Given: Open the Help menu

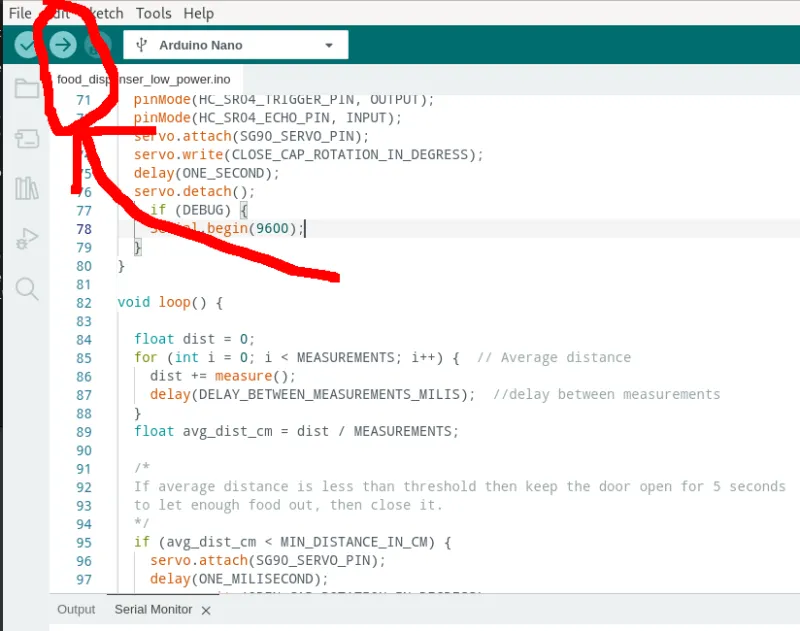Looking at the screenshot, I should click(x=198, y=13).
